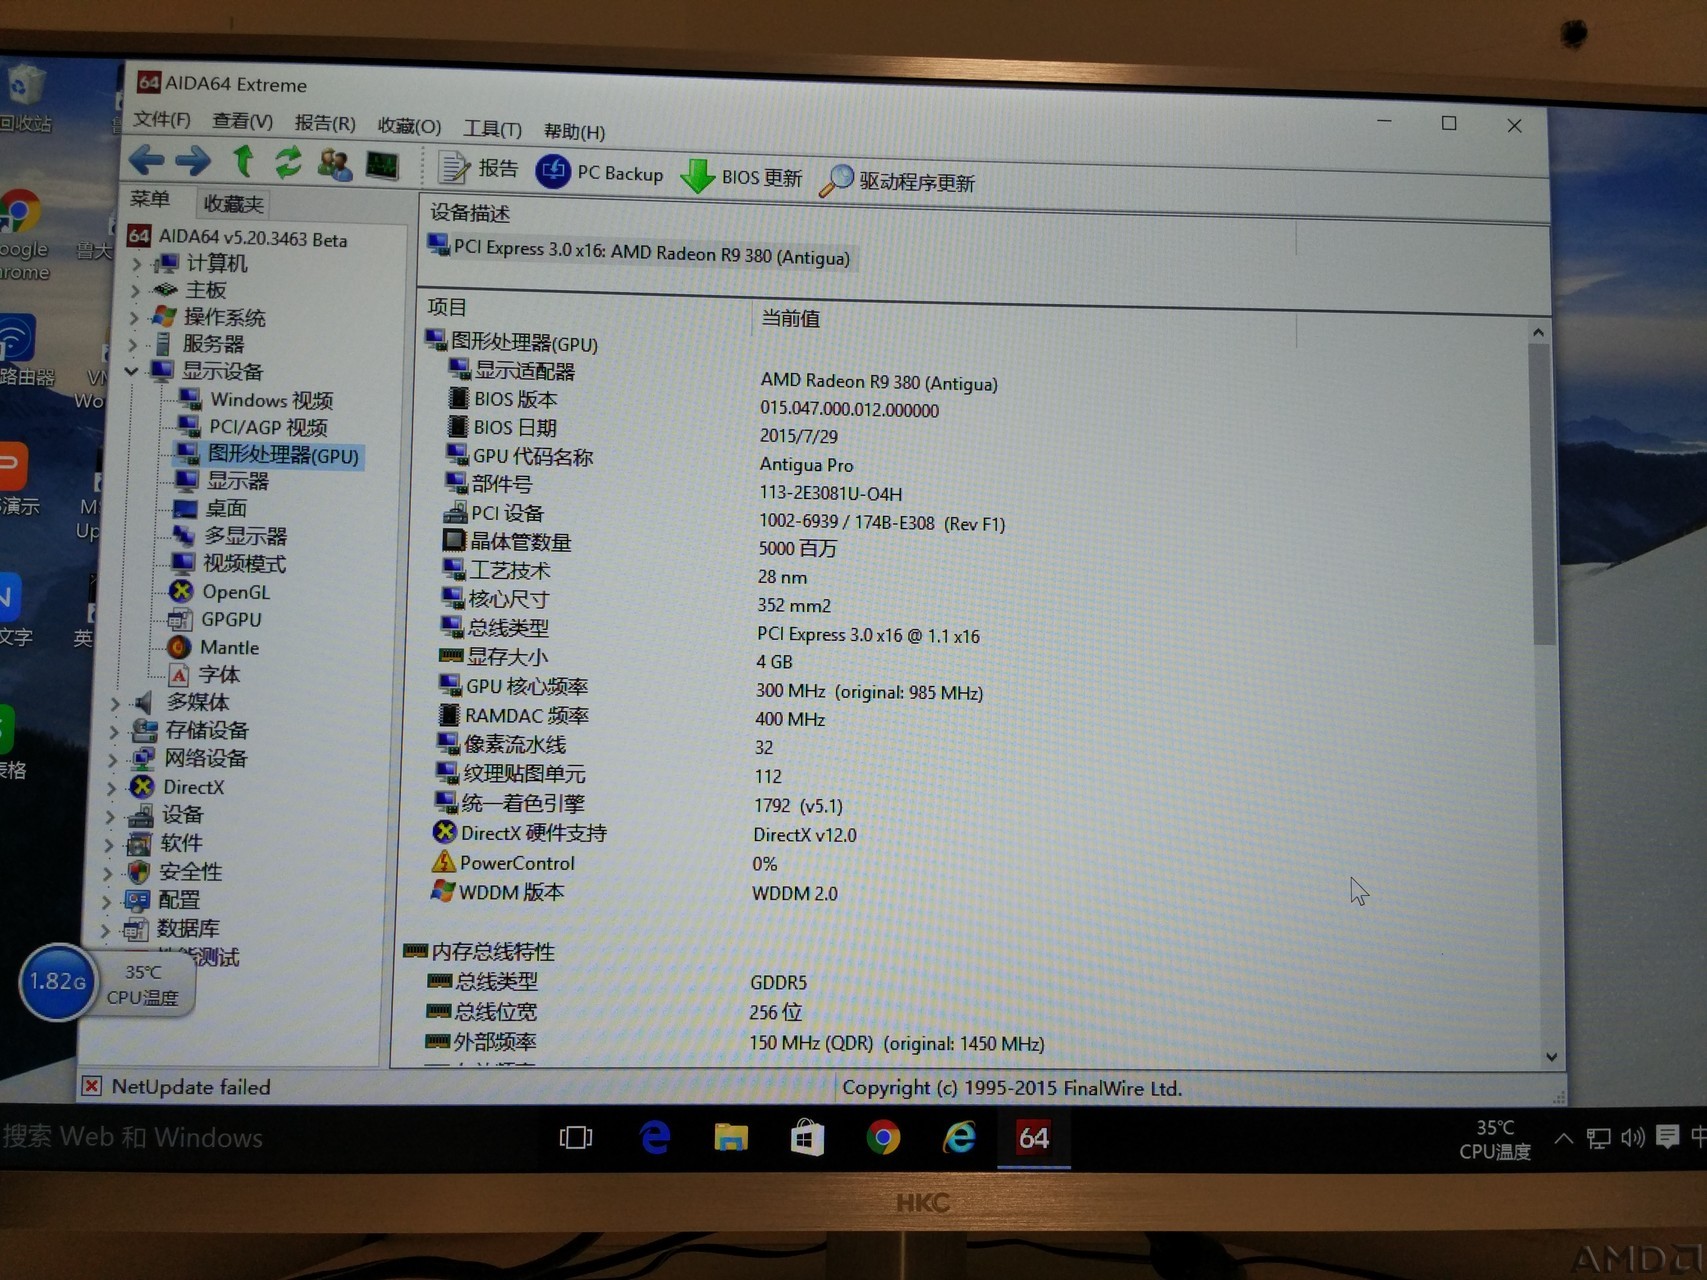1707x1280 pixels.
Task: Click the GPGPU icon in the tree
Action: pyautogui.click(x=179, y=619)
